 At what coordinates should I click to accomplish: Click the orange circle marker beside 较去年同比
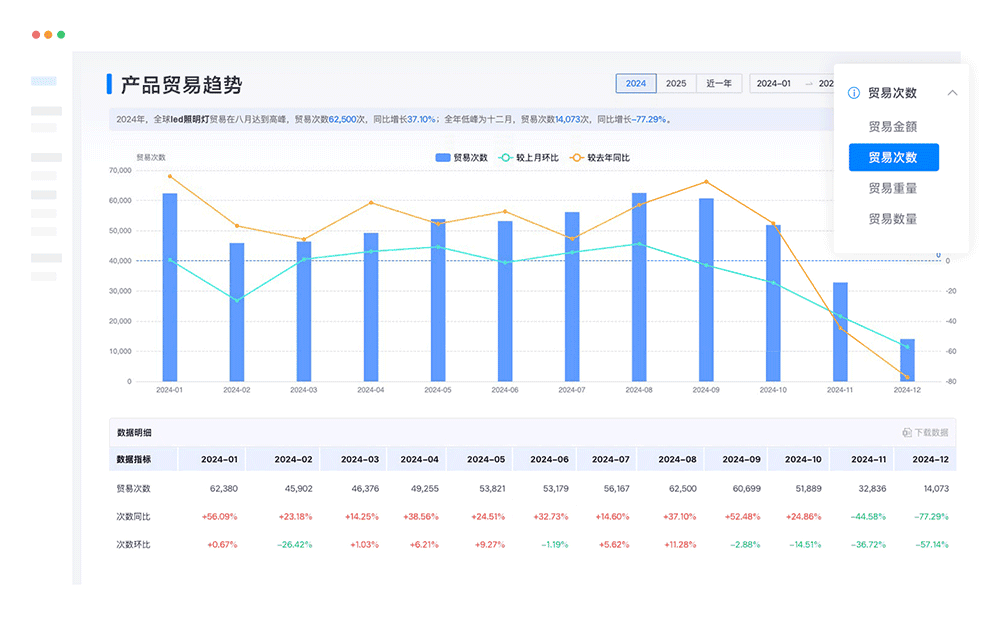(x=576, y=158)
